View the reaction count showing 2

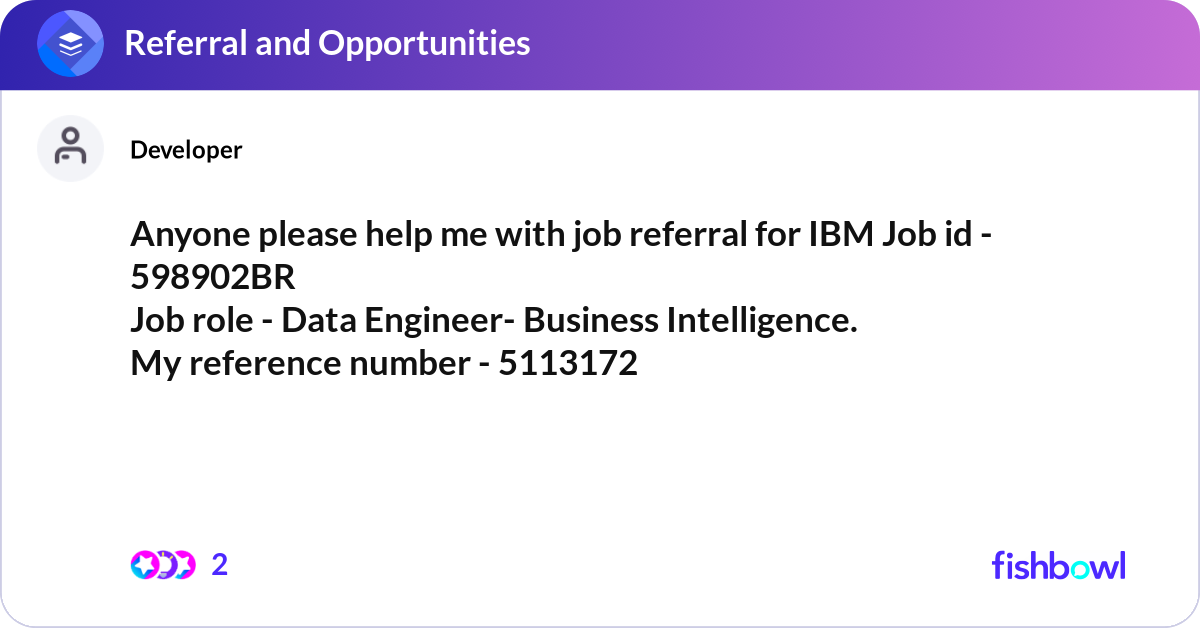(220, 565)
